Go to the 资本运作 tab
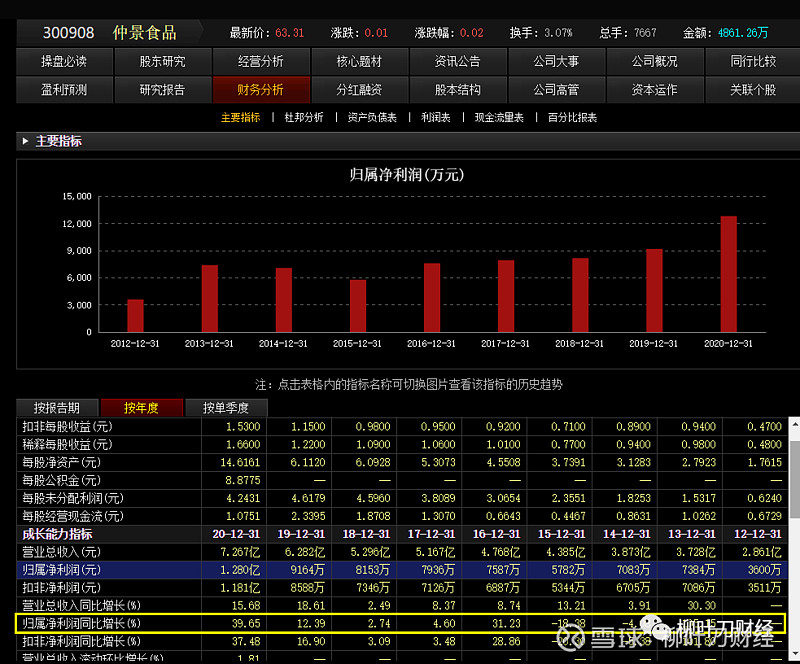Viewport: 800px width, 664px height. (655, 90)
